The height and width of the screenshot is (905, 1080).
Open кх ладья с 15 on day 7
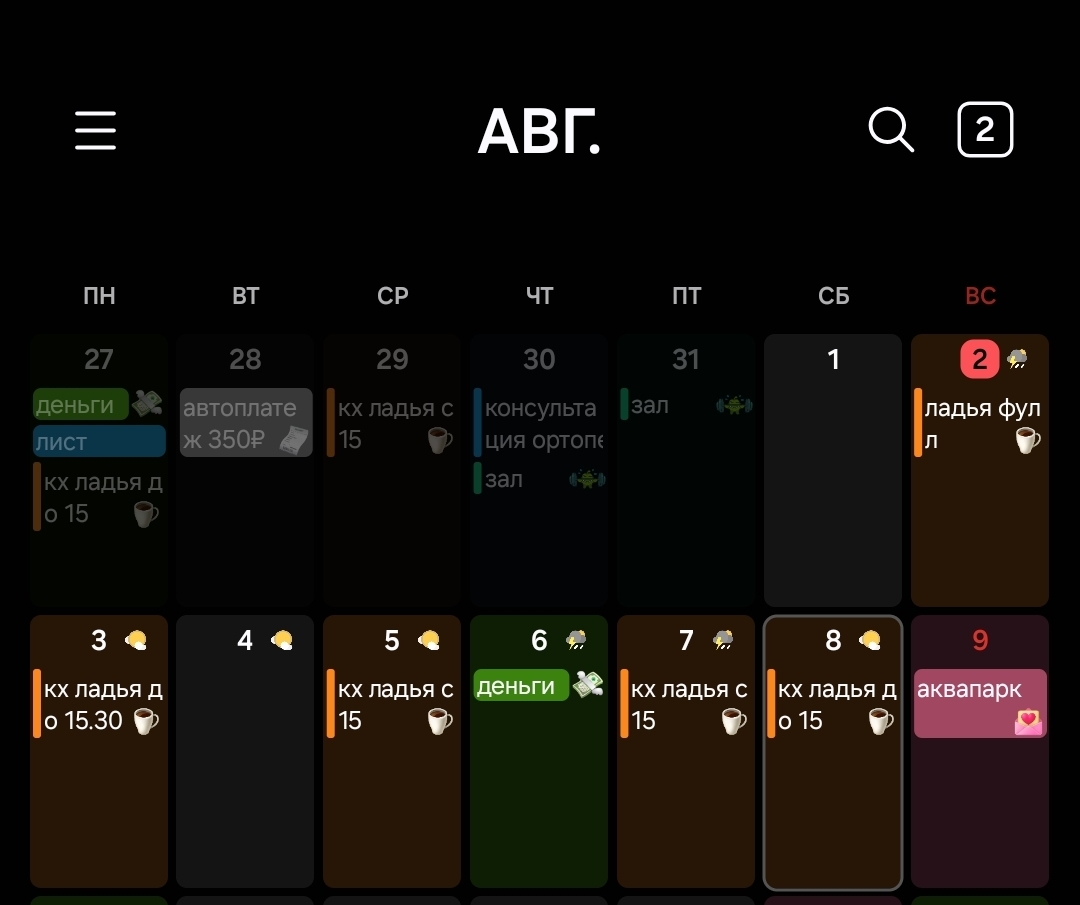(x=687, y=704)
